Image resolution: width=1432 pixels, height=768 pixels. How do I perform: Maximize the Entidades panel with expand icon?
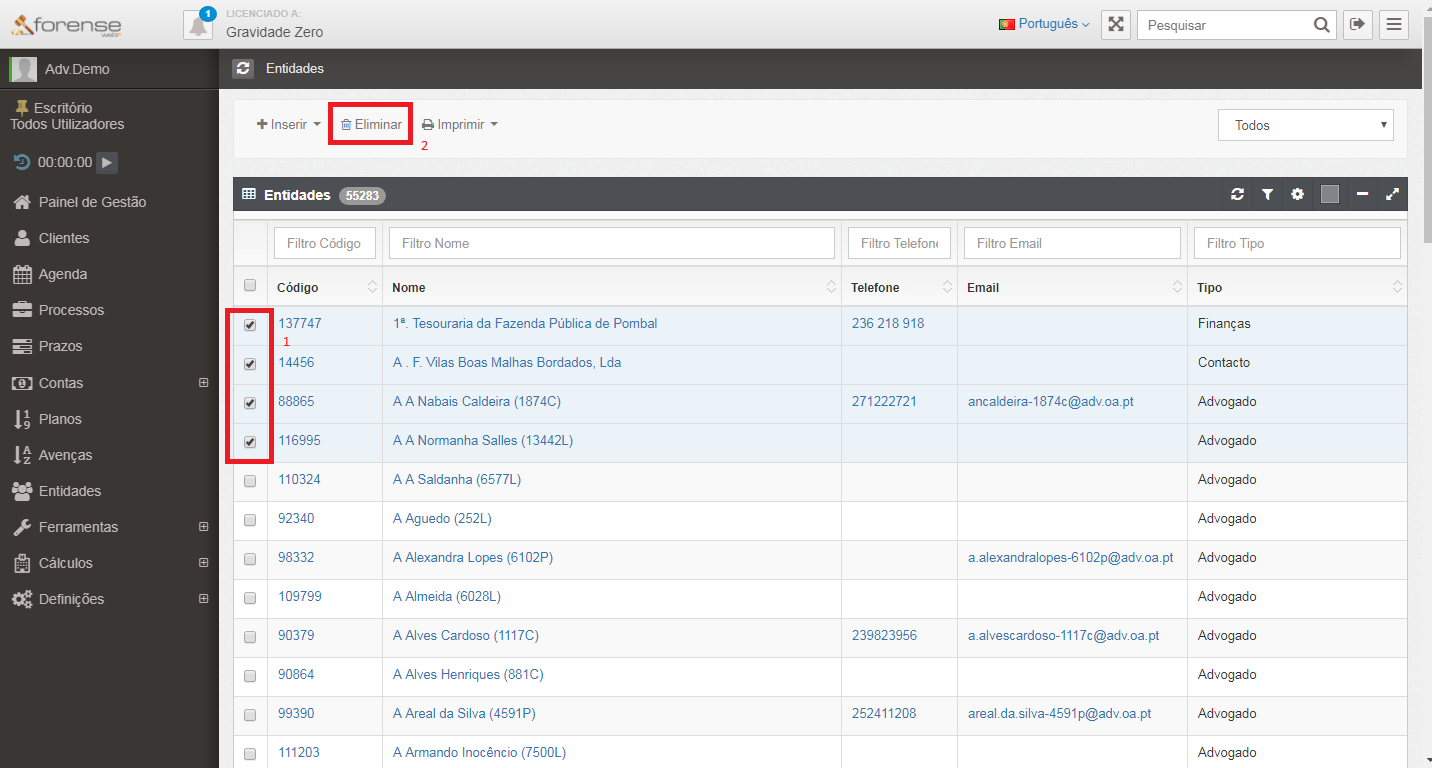pos(1392,194)
